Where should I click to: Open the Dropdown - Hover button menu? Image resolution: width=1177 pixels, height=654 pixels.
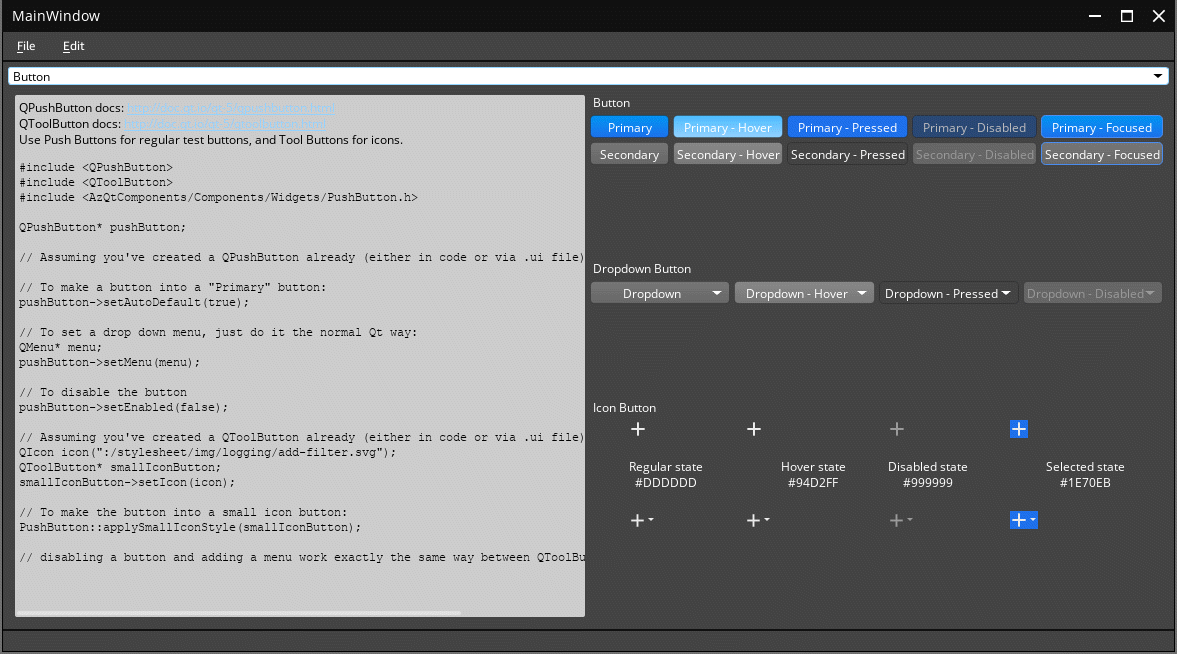804,293
